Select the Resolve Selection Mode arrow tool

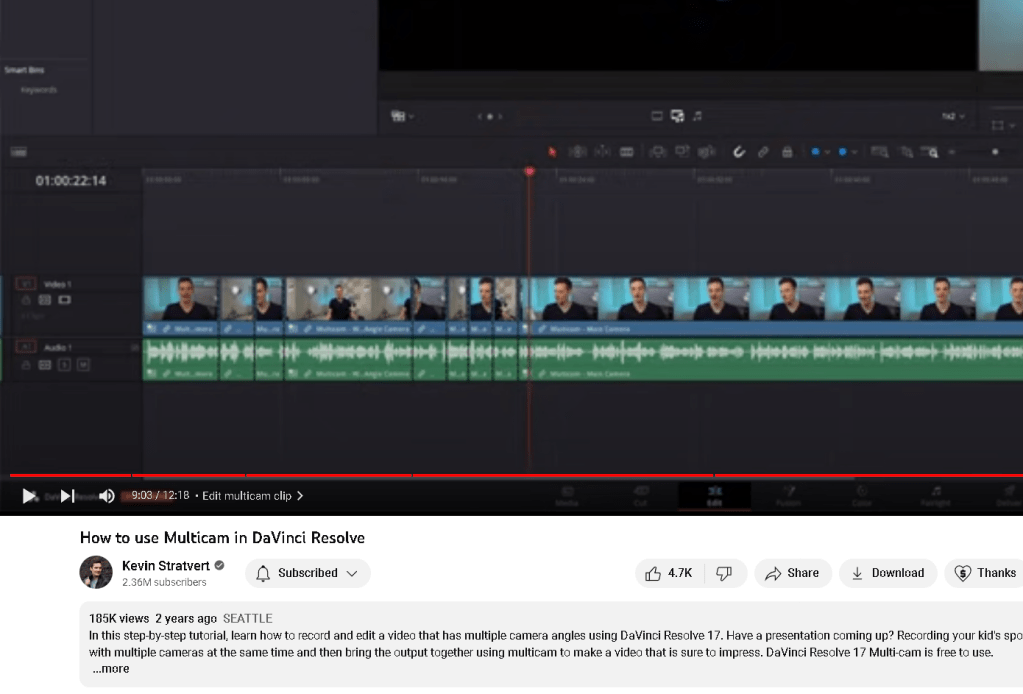[553, 152]
